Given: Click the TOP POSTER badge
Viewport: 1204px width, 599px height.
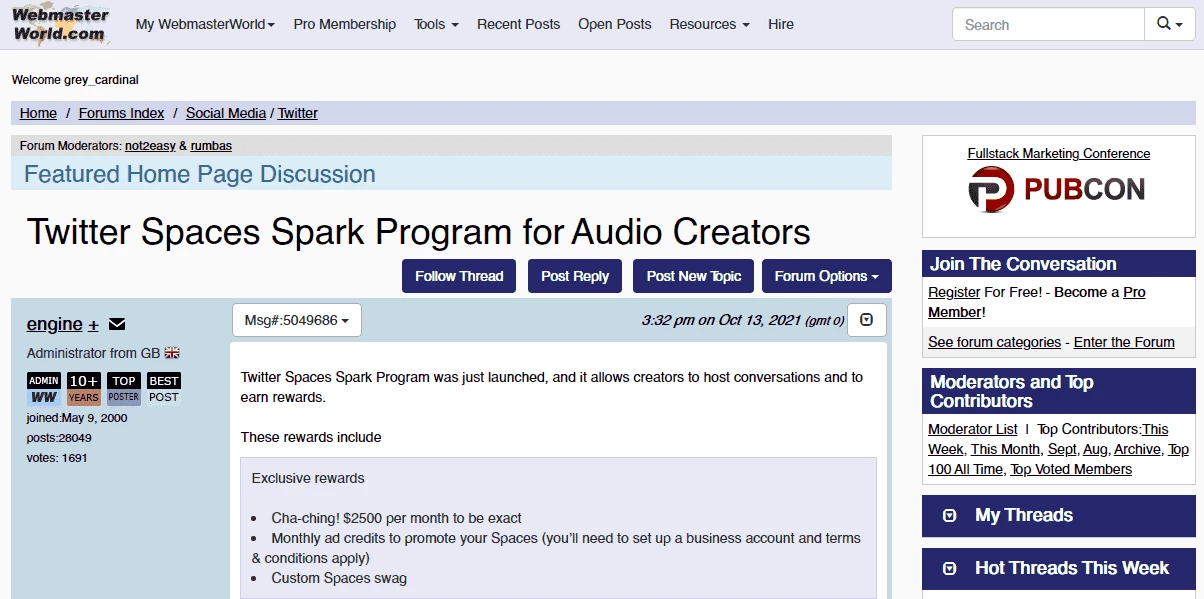Looking at the screenshot, I should pyautogui.click(x=124, y=389).
